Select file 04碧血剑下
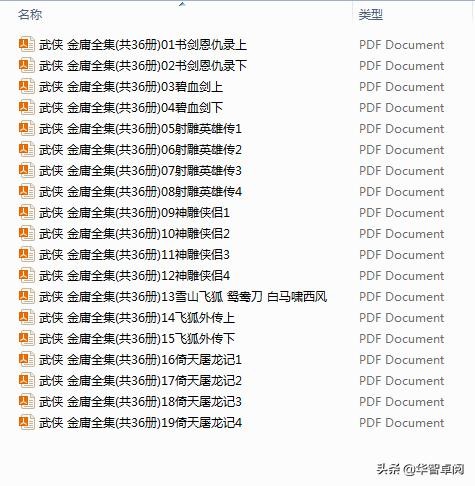Image resolution: width=475 pixels, height=486 pixels. pyautogui.click(x=131, y=108)
